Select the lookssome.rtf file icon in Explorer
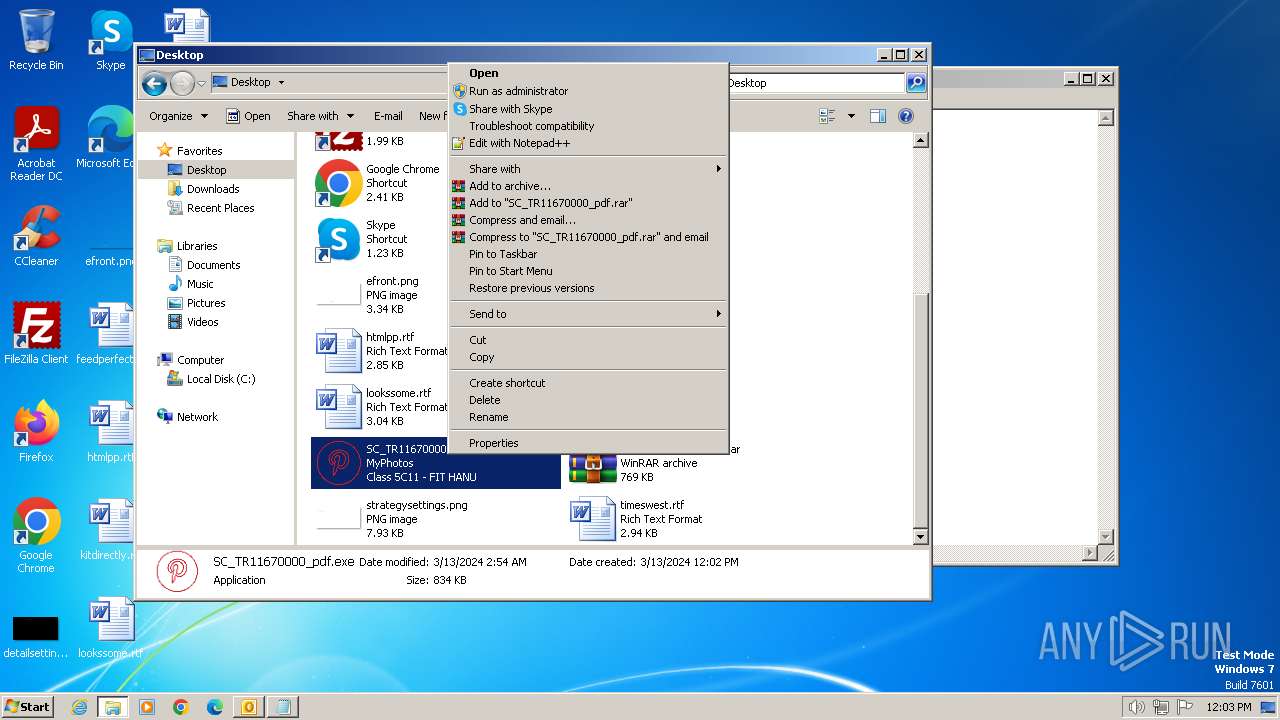This screenshot has height=720, width=1280. pyautogui.click(x=338, y=407)
